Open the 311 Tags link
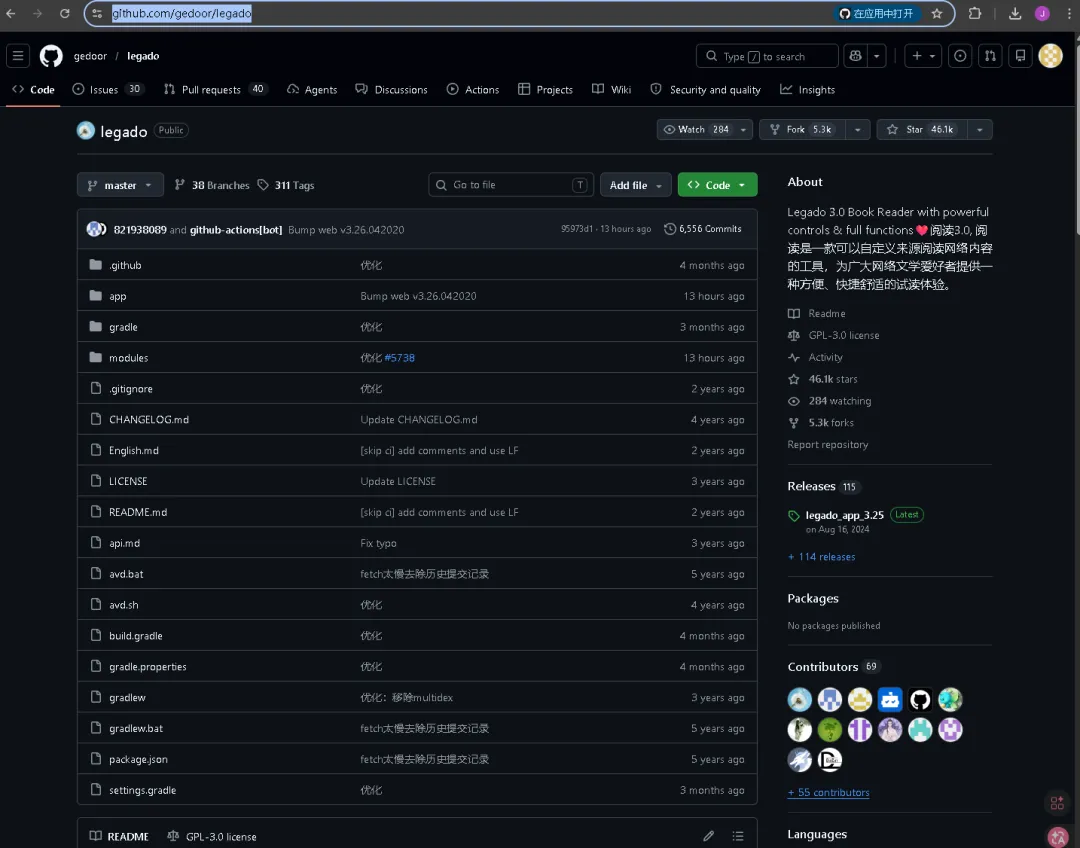Viewport: 1080px width, 848px height. tap(286, 185)
